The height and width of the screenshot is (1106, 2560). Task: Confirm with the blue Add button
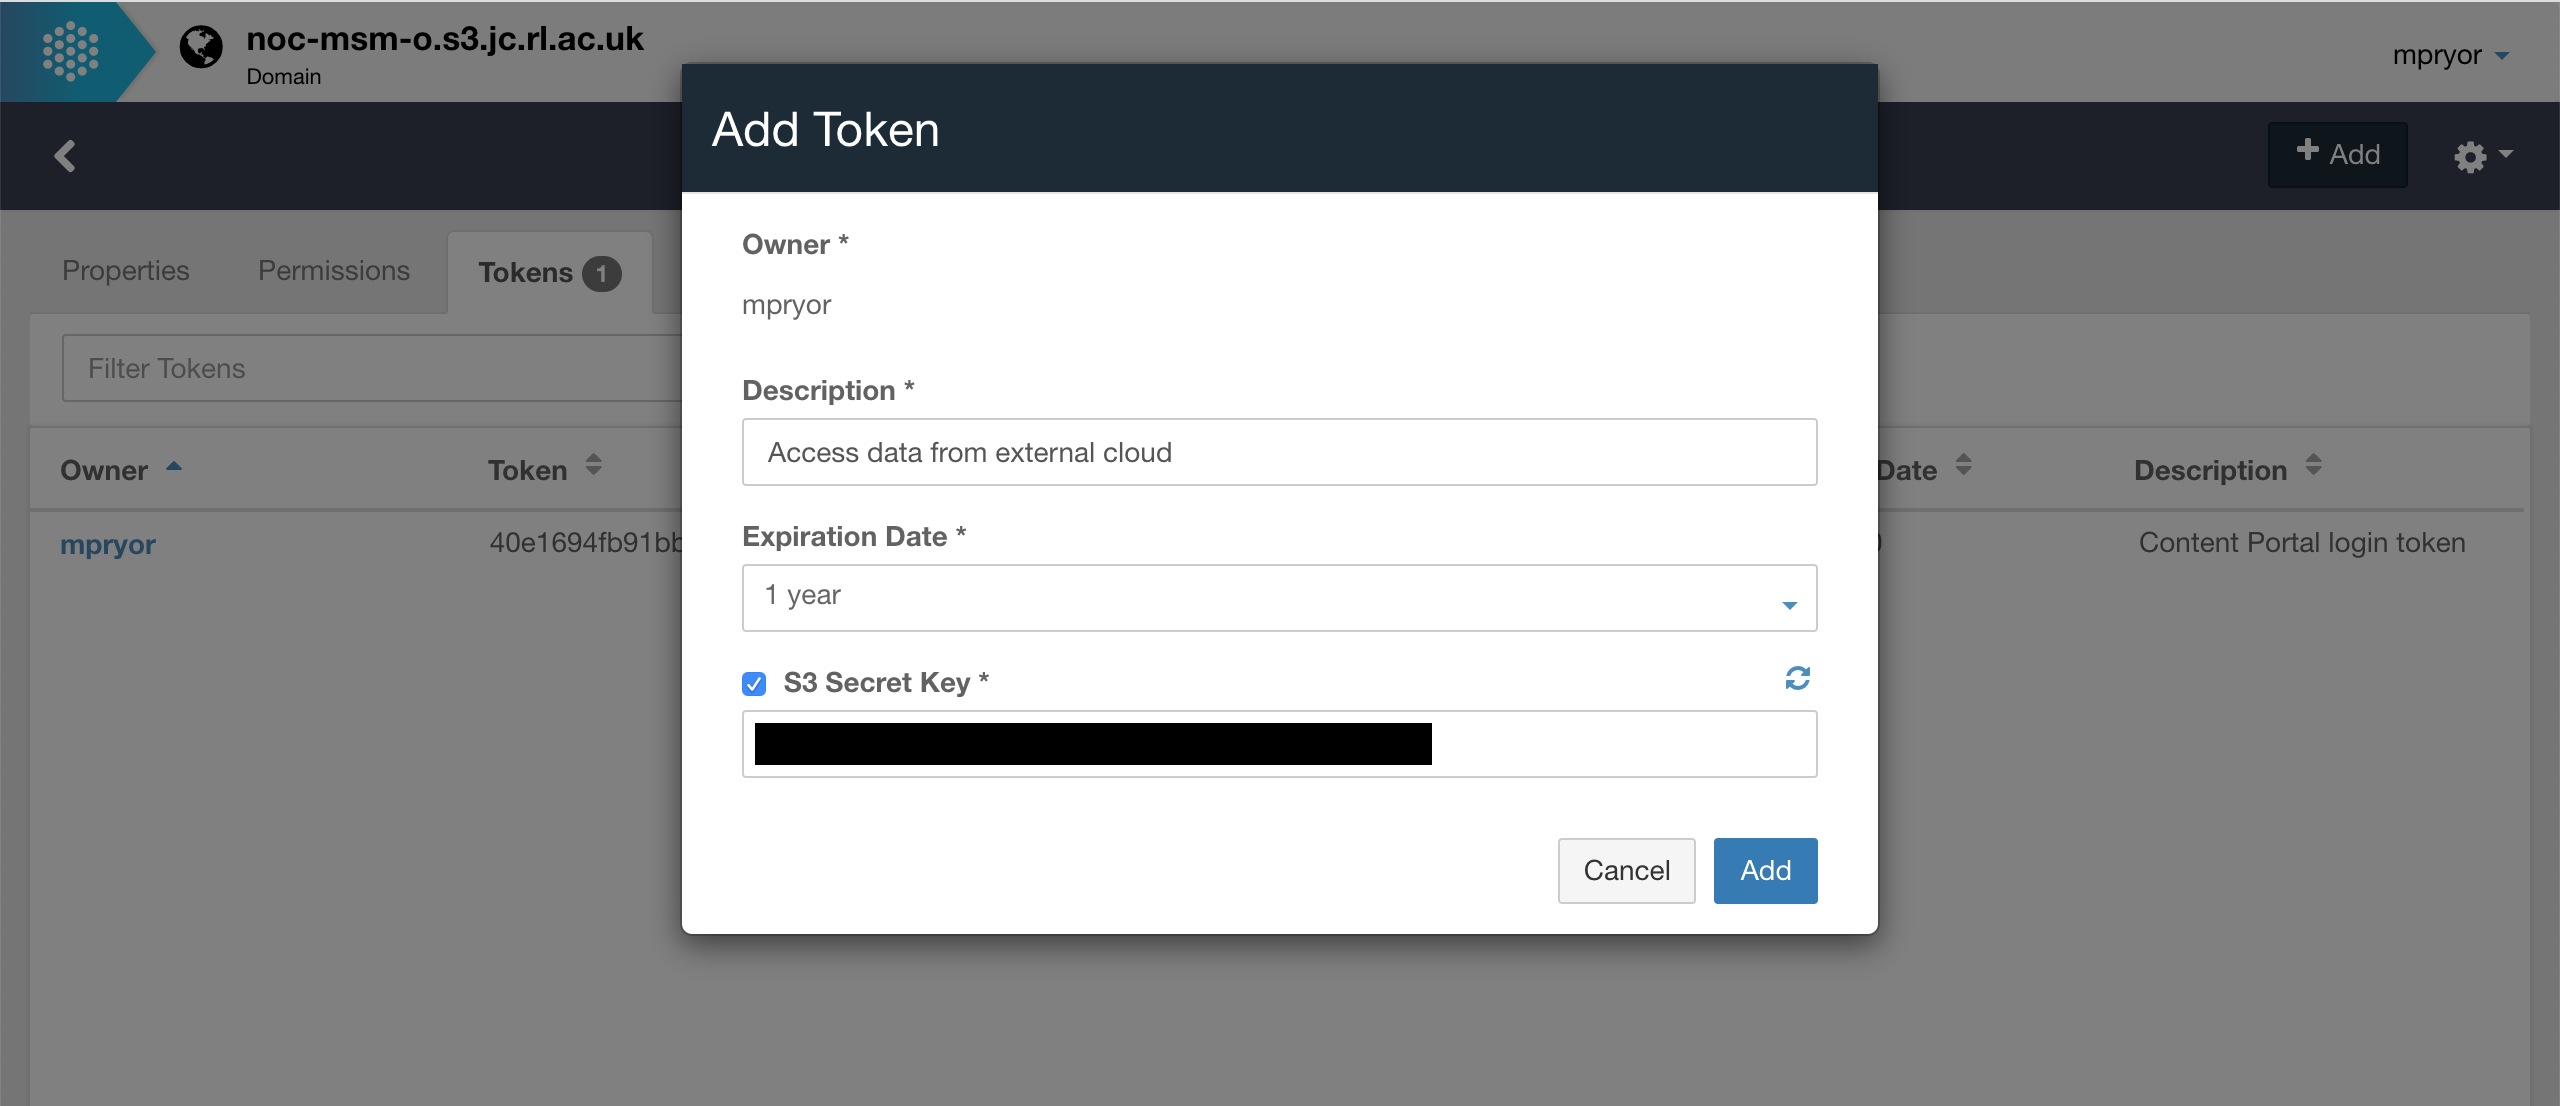[x=1765, y=870]
